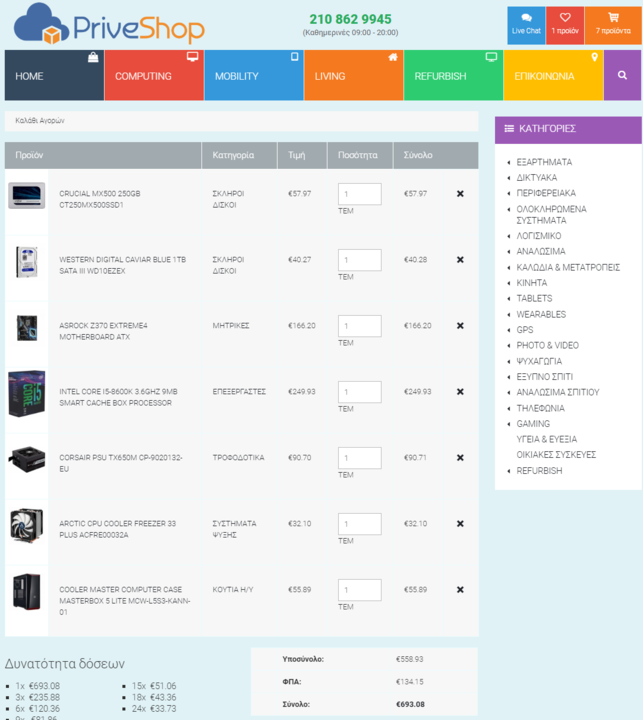
Task: Expand the ΟΛΟΚΛΗΡΩΜΕΝΑ ΣΥΣΤΗΜΑΤΑ category
Action: point(551,214)
